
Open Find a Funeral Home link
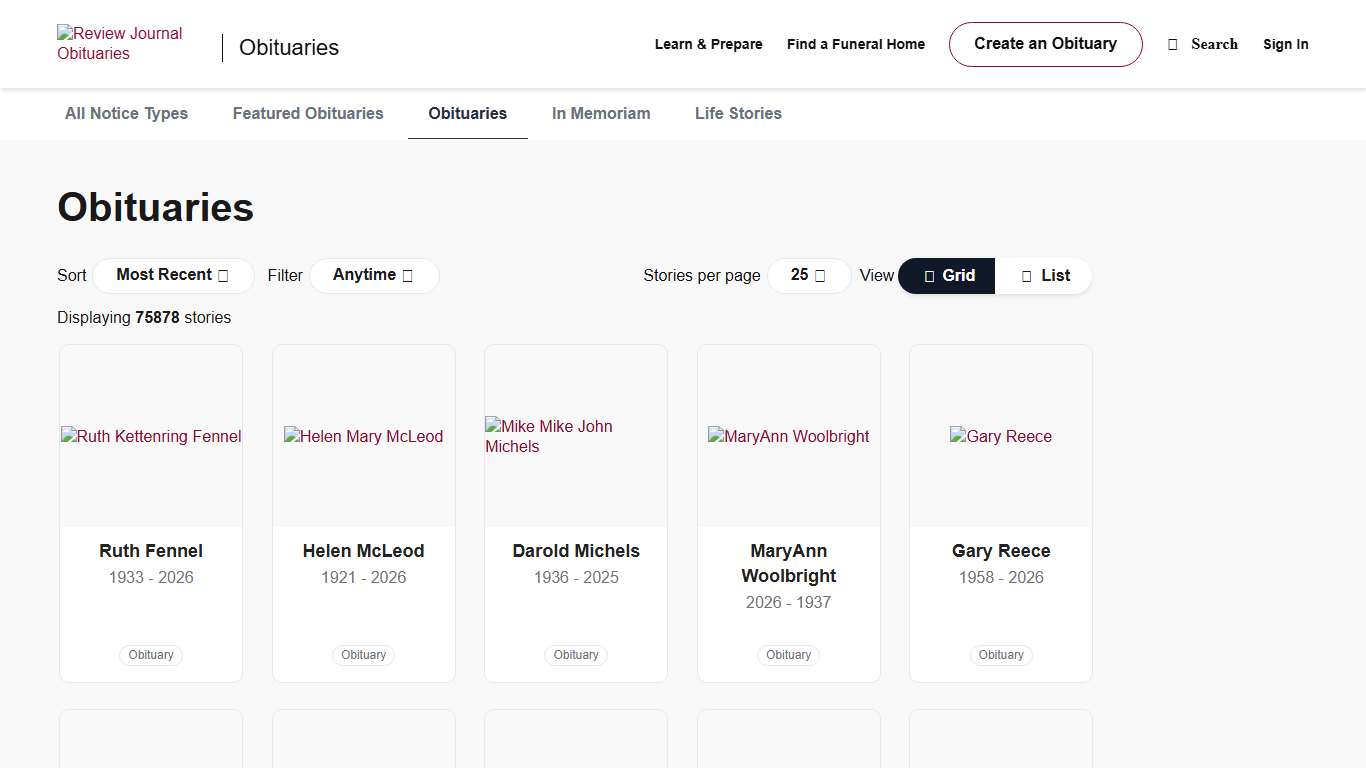pyautogui.click(x=855, y=44)
